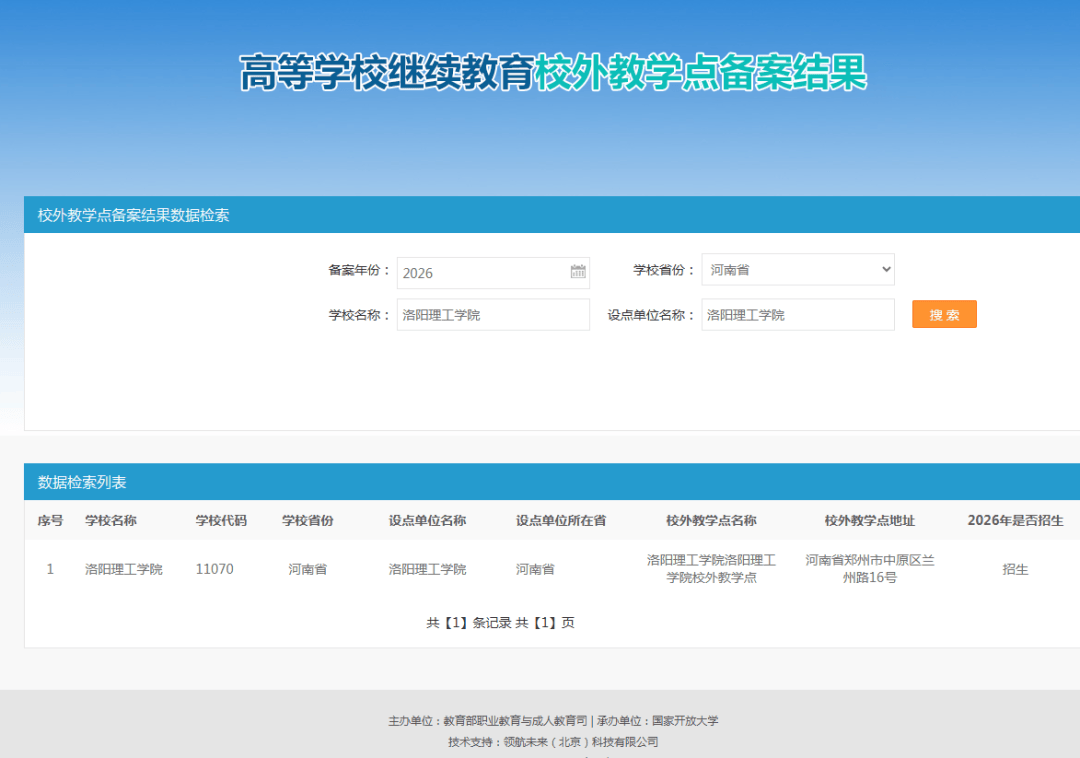
Task: Expand the 学校省份 dropdown showing 河南省
Action: pos(798,269)
